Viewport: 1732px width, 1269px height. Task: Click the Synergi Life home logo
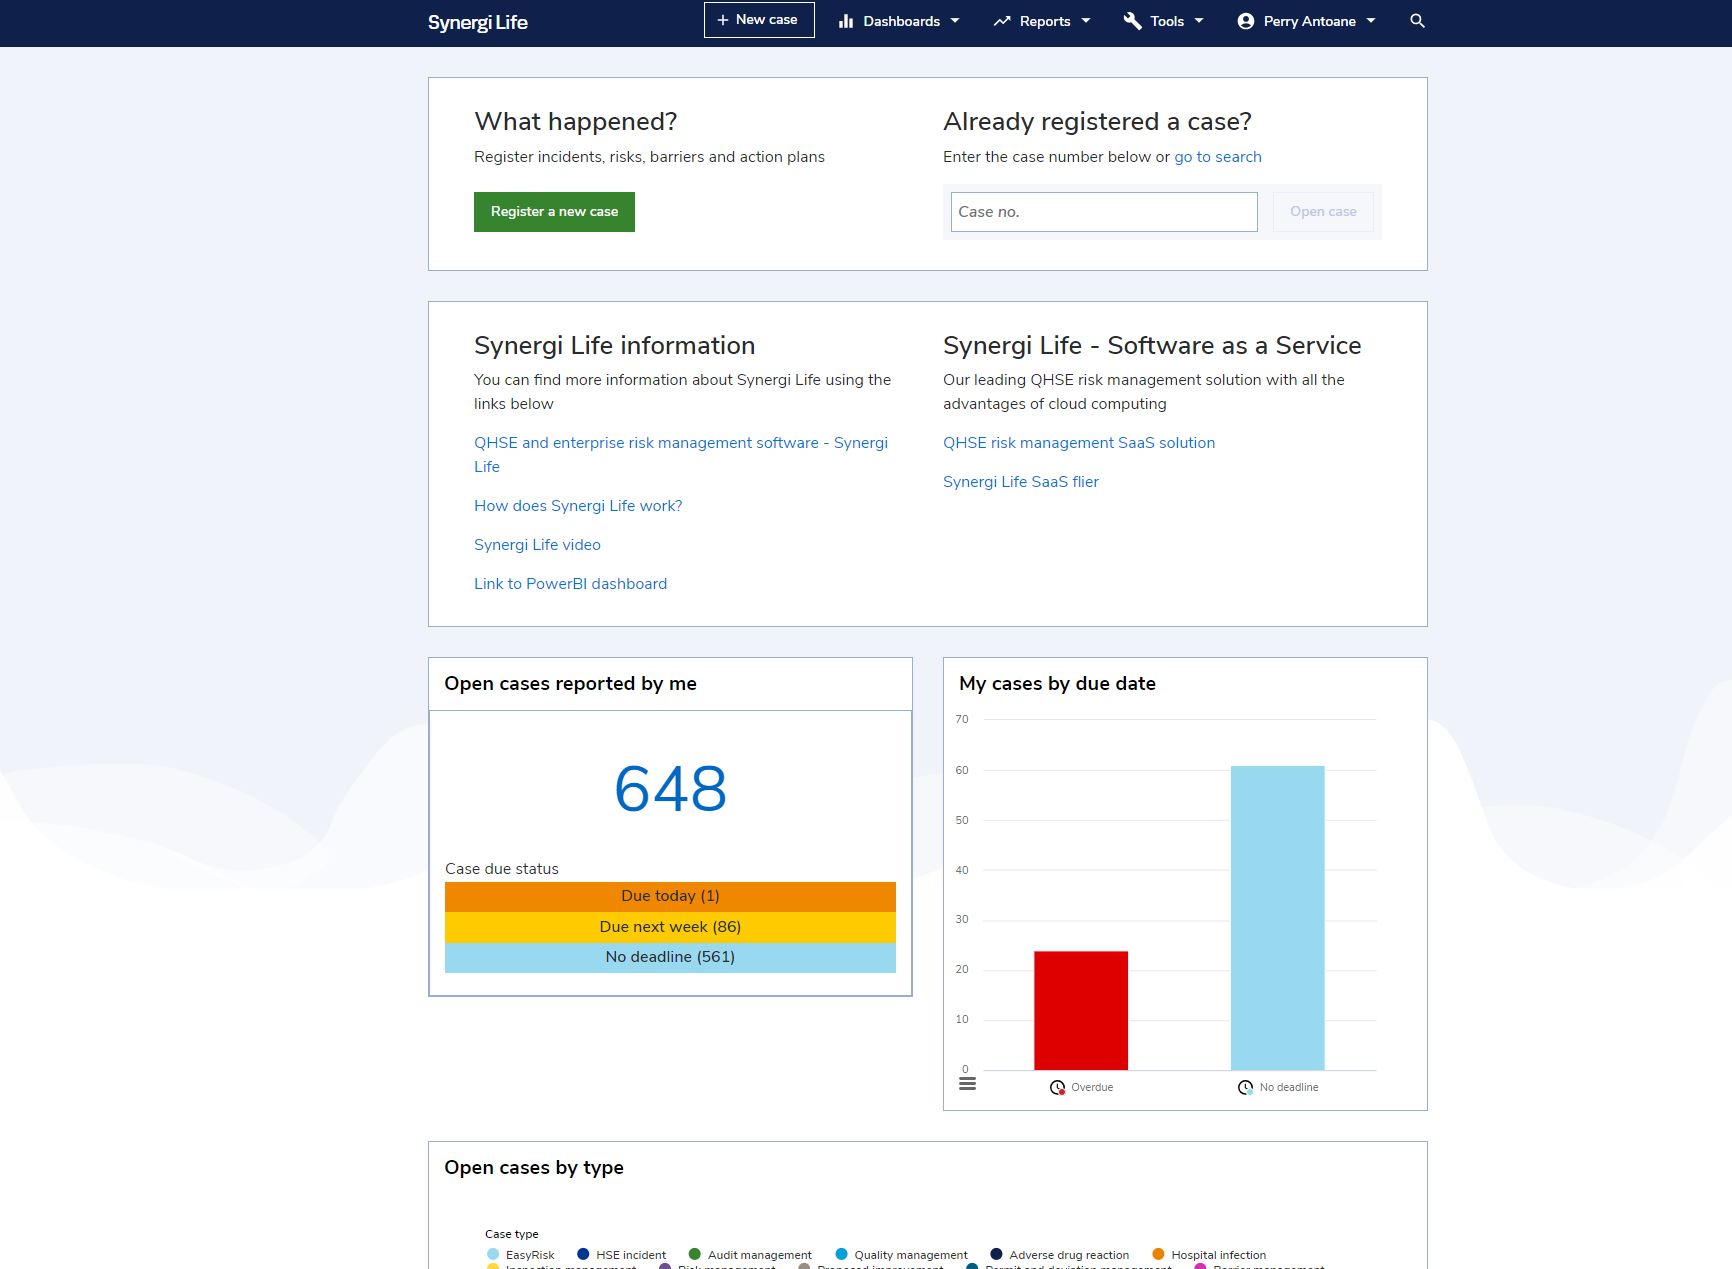click(478, 22)
